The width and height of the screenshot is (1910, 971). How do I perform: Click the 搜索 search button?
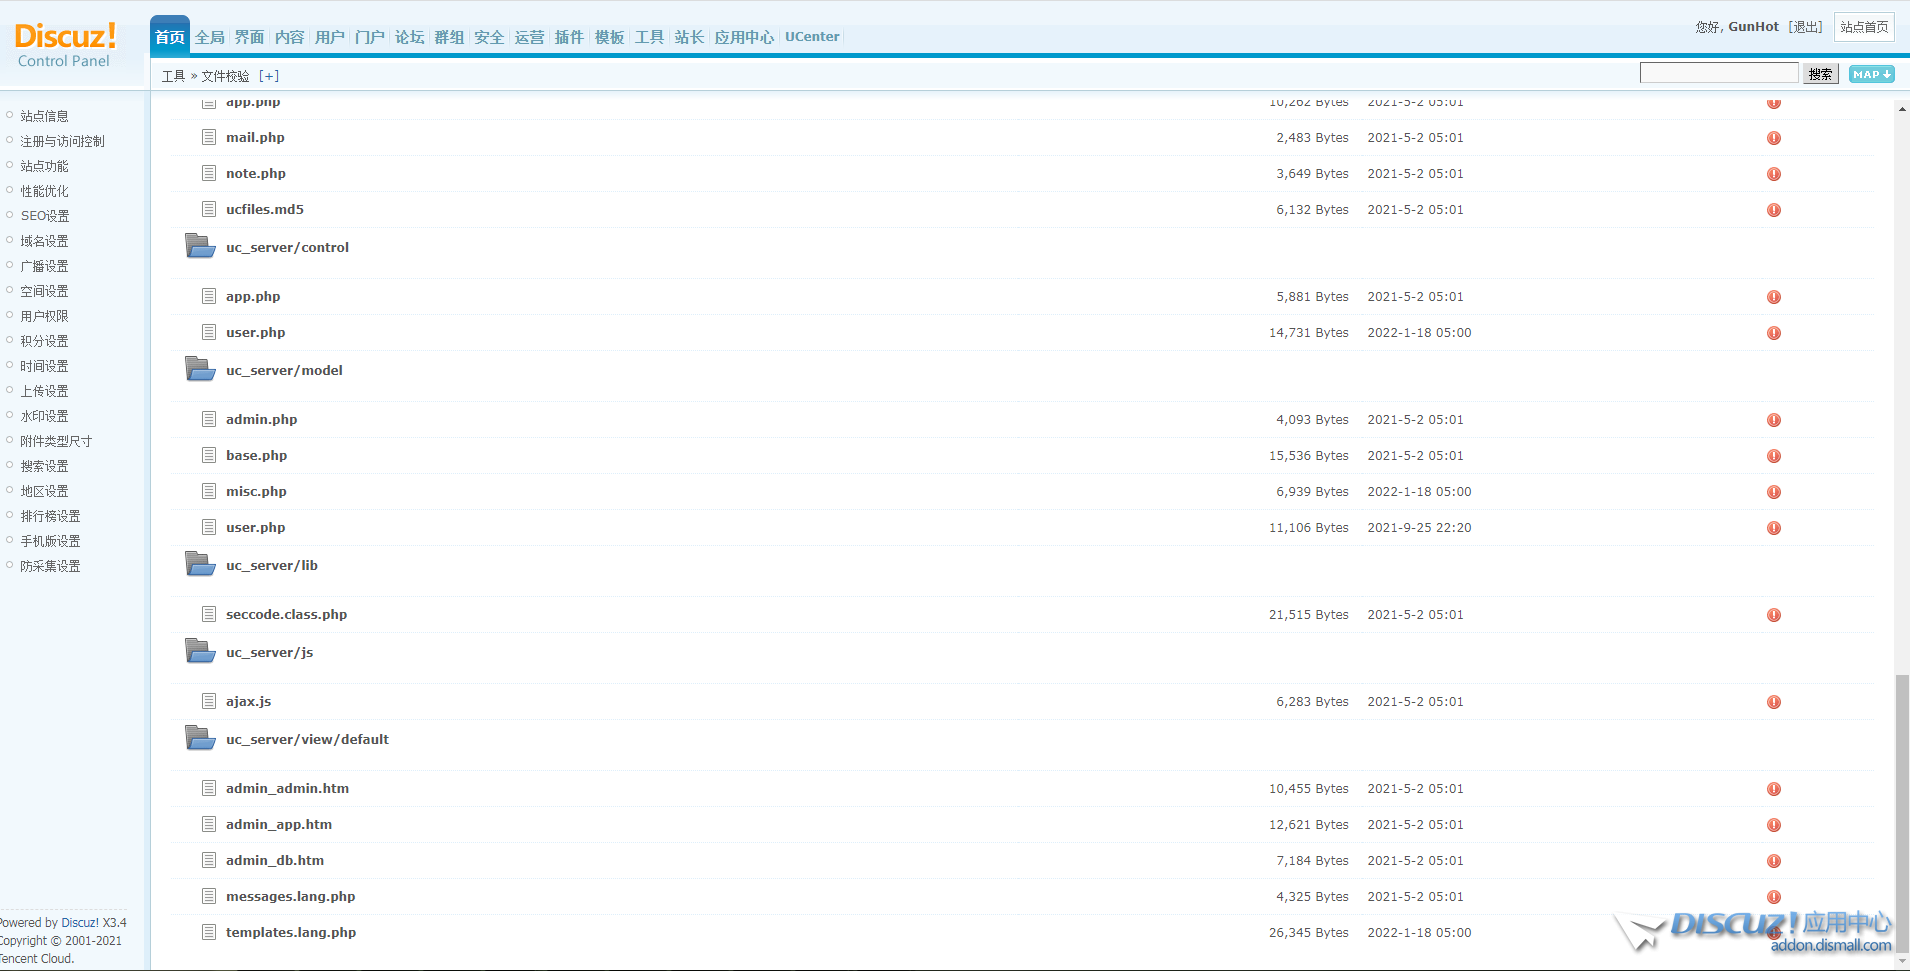click(1820, 74)
